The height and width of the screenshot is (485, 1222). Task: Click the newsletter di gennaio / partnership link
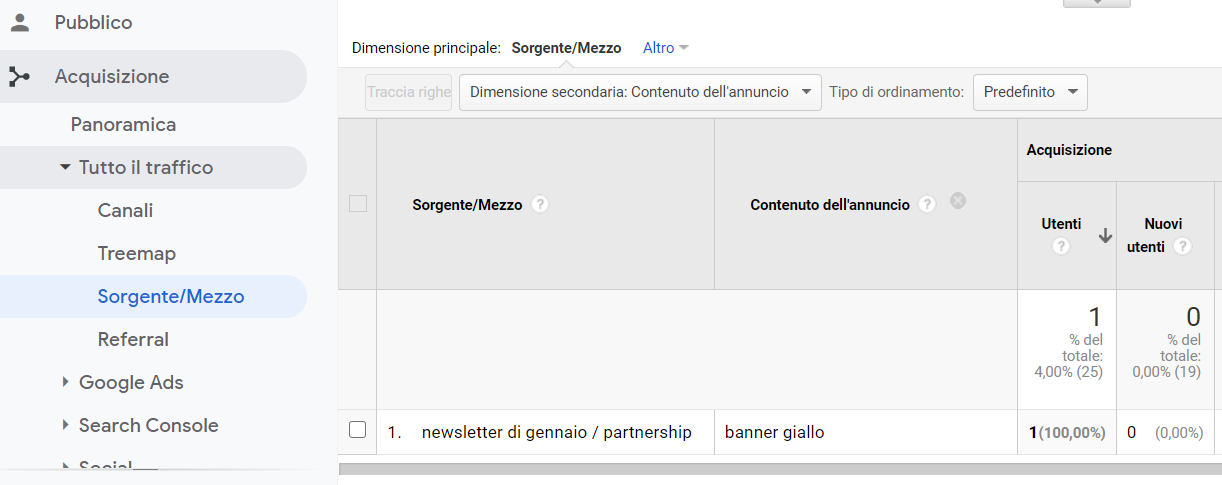(557, 432)
